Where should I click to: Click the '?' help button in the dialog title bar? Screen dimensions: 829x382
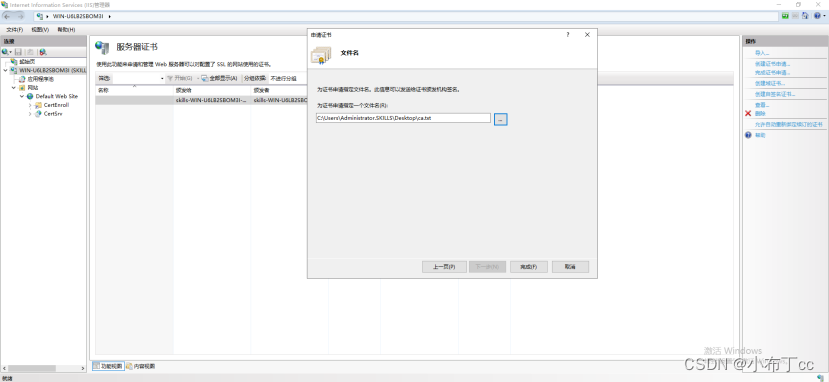tap(568, 35)
